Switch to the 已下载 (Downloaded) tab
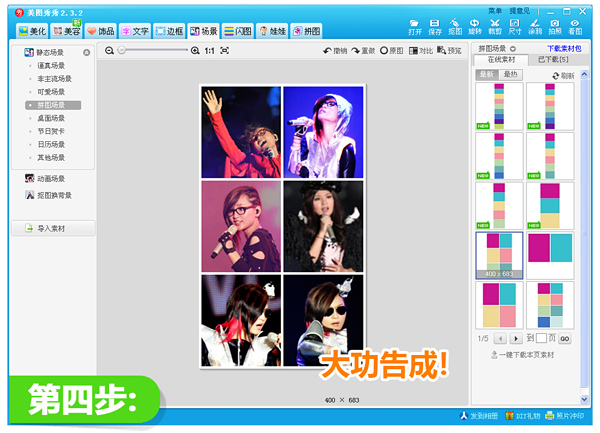This screenshot has width=600, height=433. (552, 61)
